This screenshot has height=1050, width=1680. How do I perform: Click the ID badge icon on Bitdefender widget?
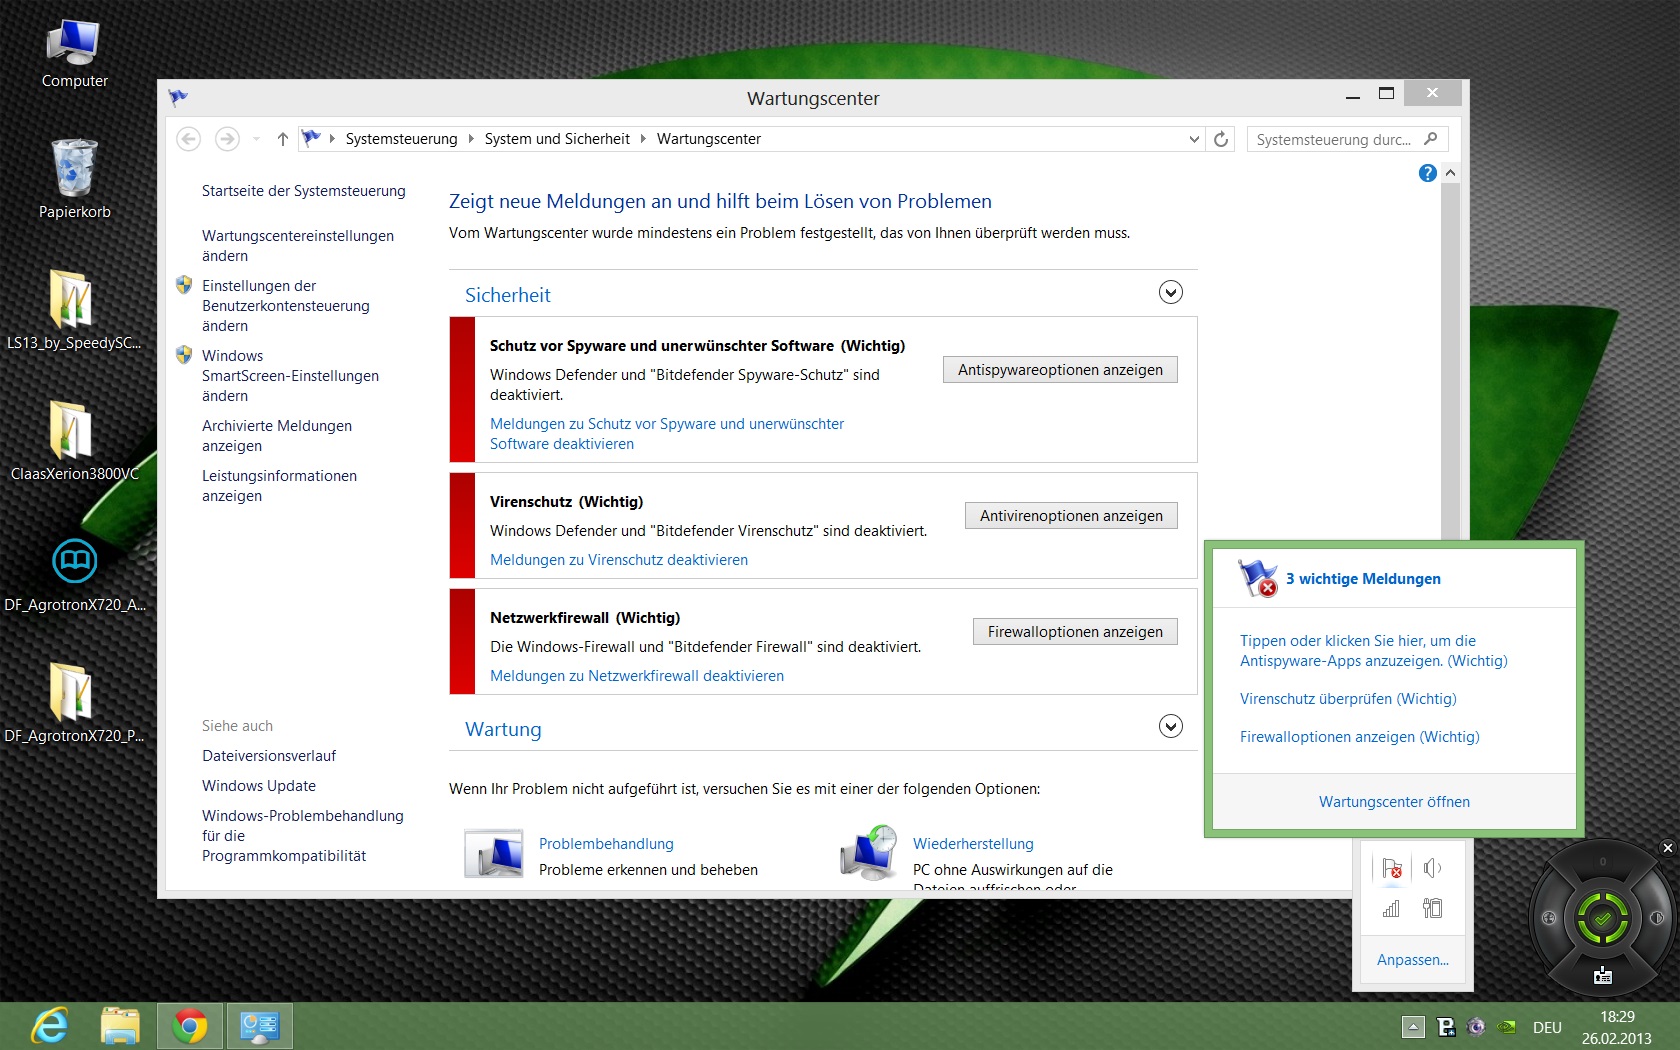[1603, 975]
